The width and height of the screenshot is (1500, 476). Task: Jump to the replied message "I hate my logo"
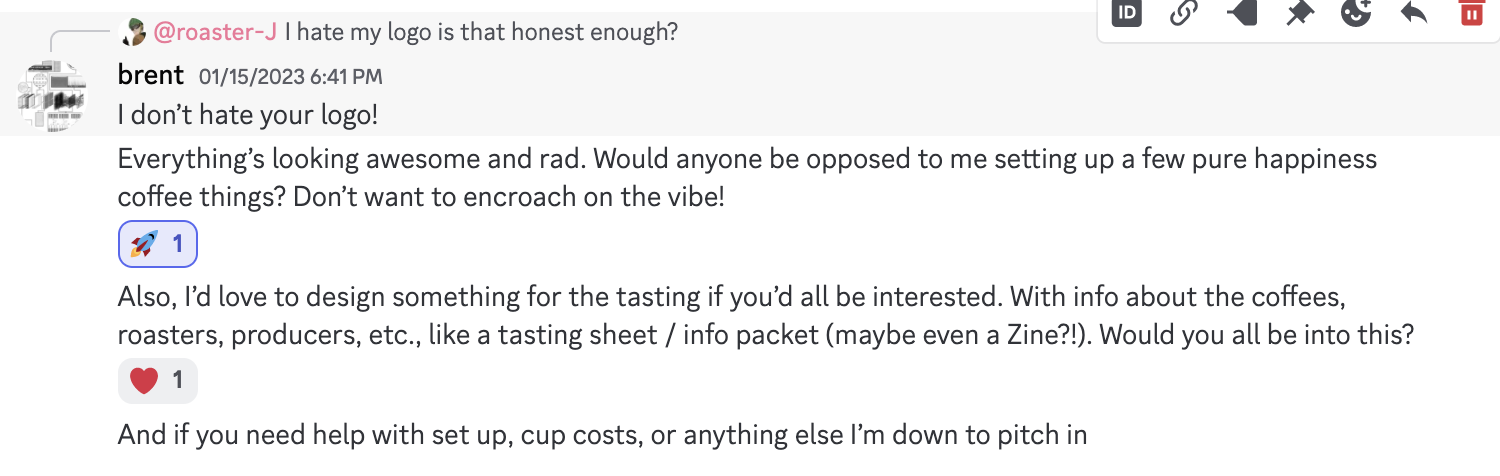(x=481, y=32)
